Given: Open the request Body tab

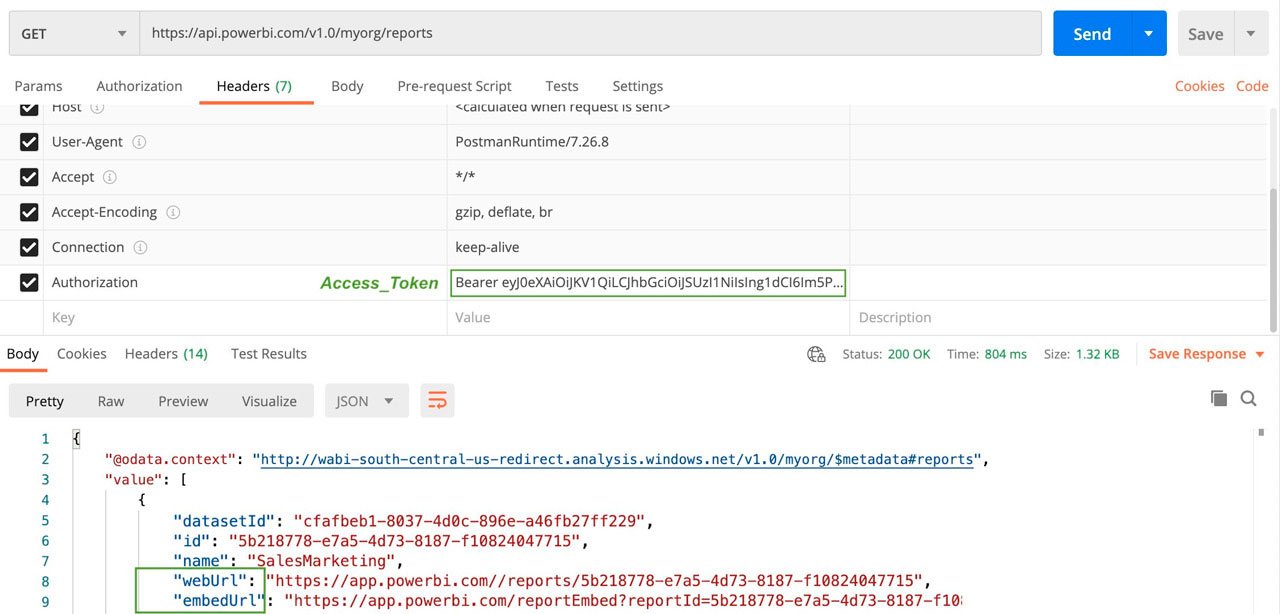Looking at the screenshot, I should coord(347,86).
